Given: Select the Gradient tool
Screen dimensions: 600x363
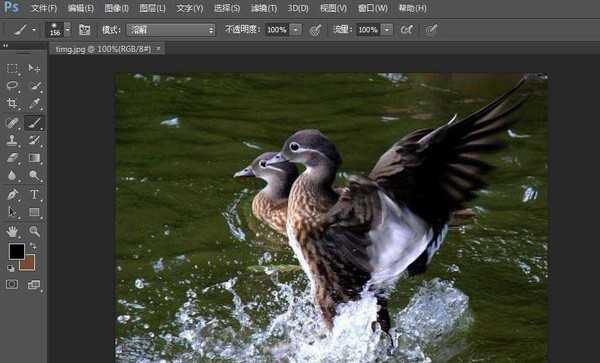Looking at the screenshot, I should [x=34, y=158].
